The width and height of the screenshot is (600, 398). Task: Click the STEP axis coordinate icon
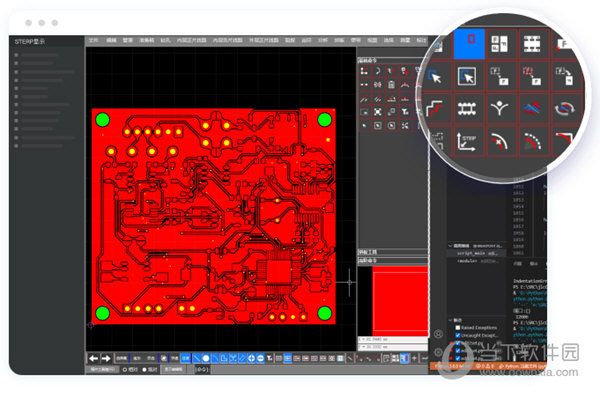pos(467,142)
